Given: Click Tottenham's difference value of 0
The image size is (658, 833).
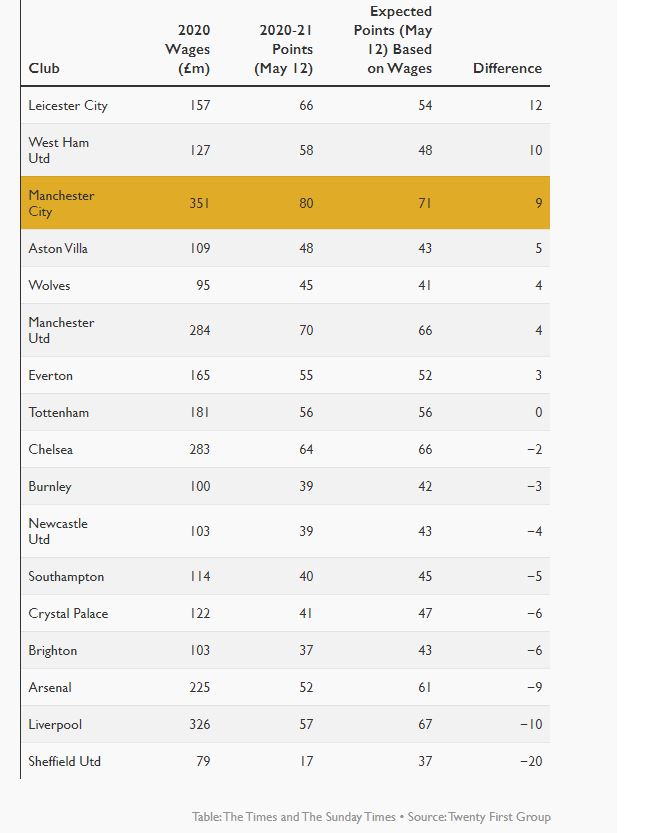Looking at the screenshot, I should (x=539, y=412).
